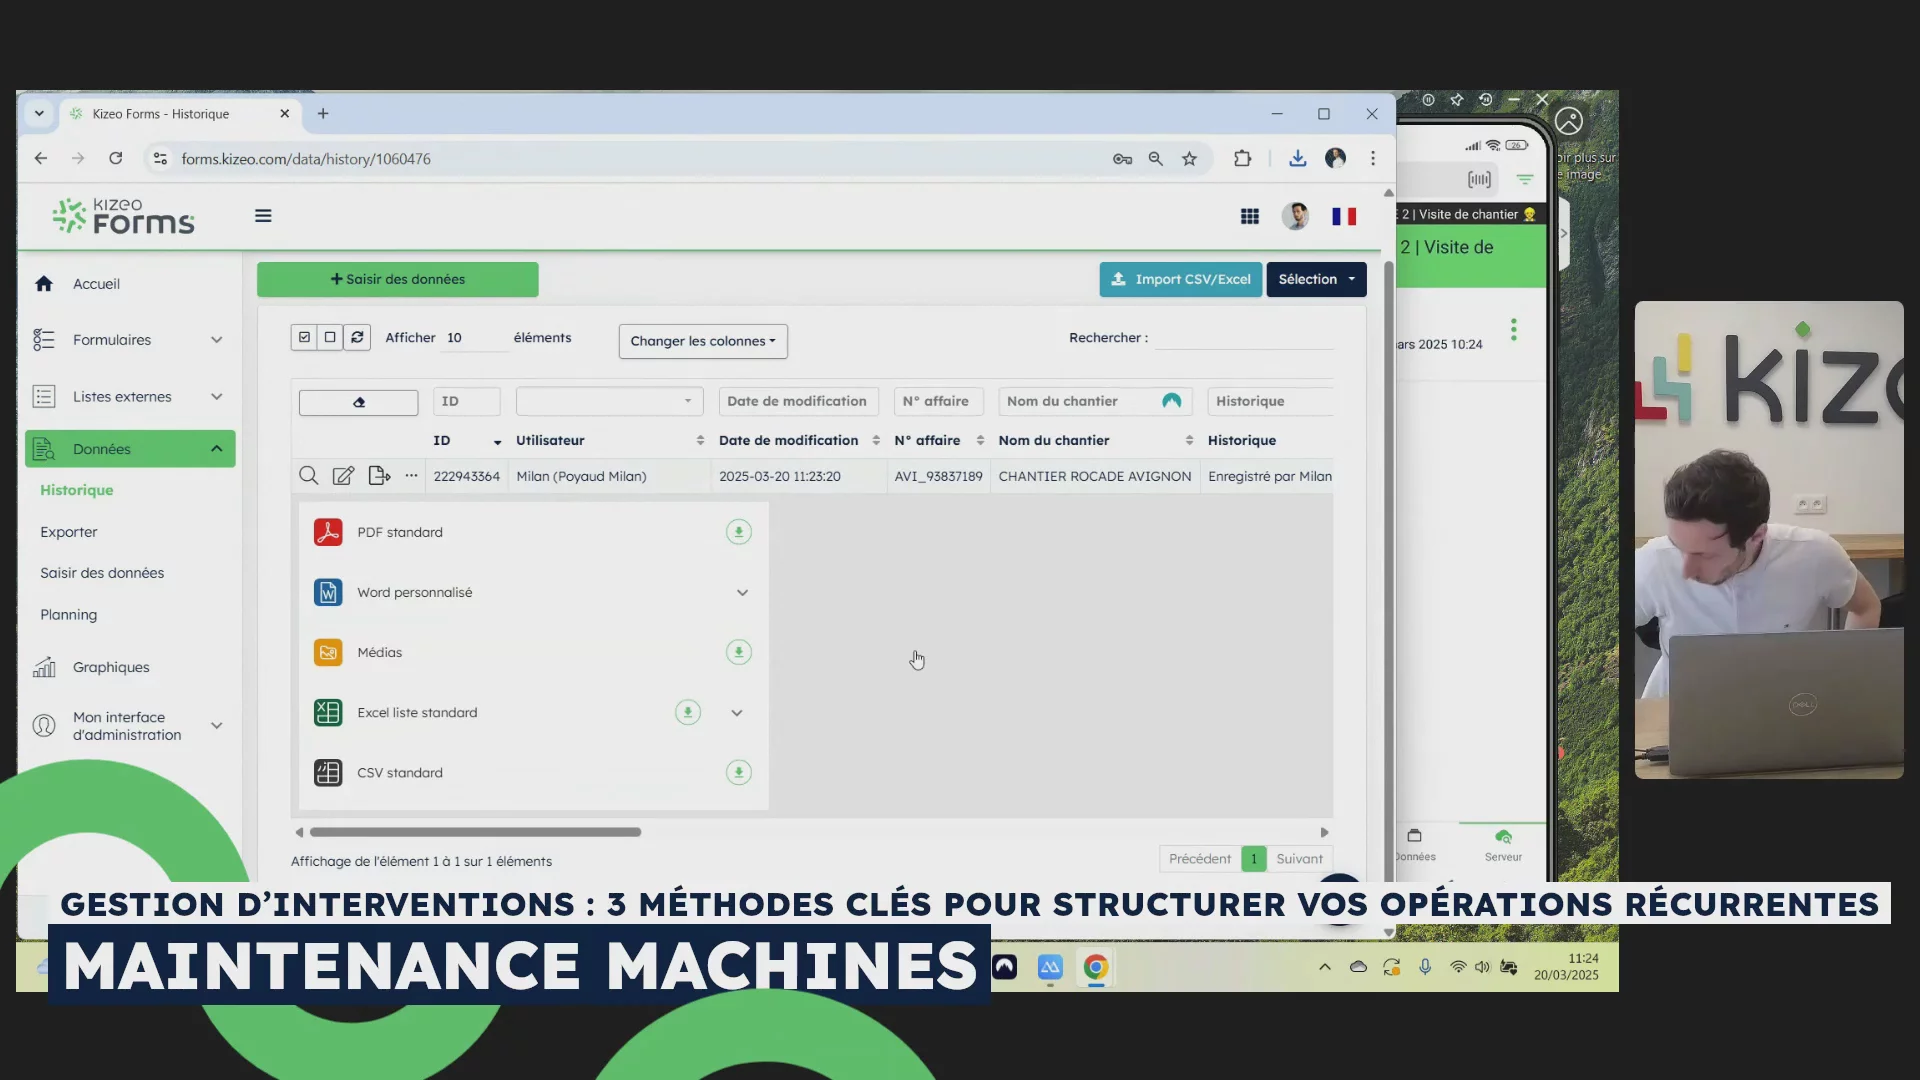
Task: Sort by the ID column header
Action: (467, 440)
